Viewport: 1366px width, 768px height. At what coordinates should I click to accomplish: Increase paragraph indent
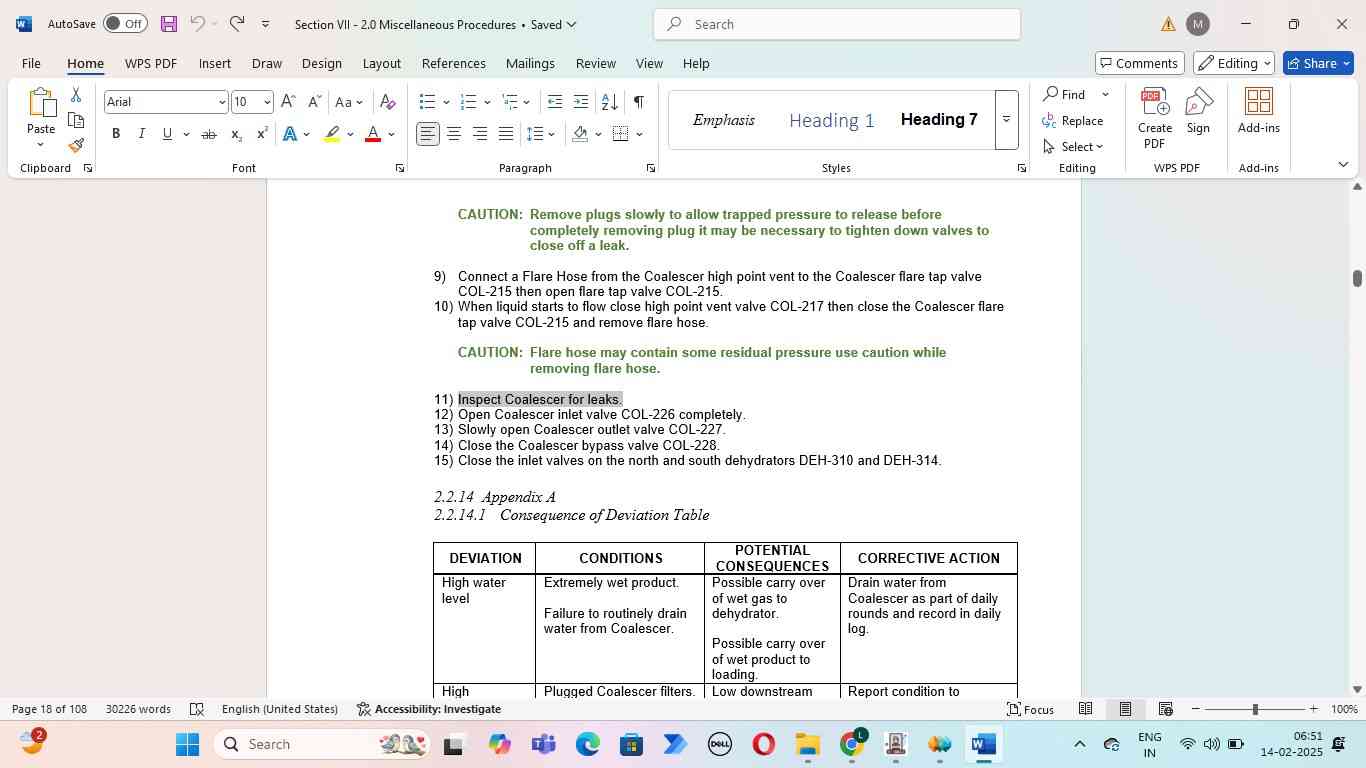581,102
